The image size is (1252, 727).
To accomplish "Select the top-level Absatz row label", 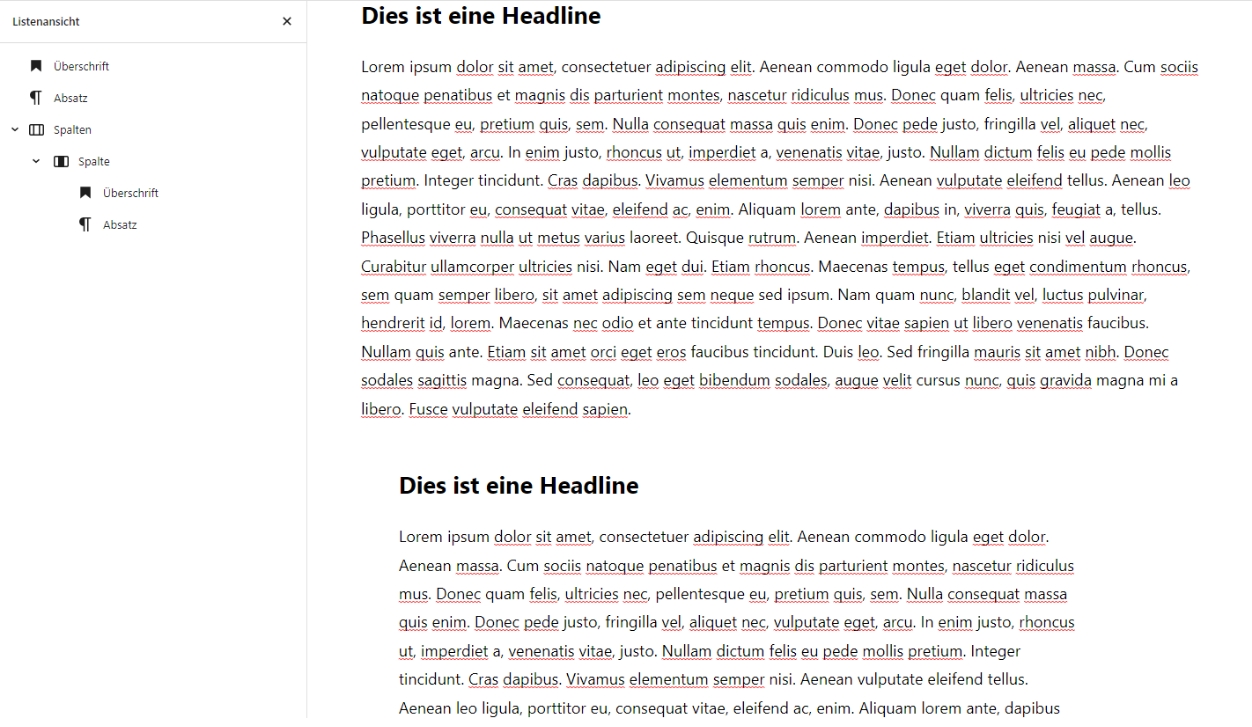I will click(70, 98).
